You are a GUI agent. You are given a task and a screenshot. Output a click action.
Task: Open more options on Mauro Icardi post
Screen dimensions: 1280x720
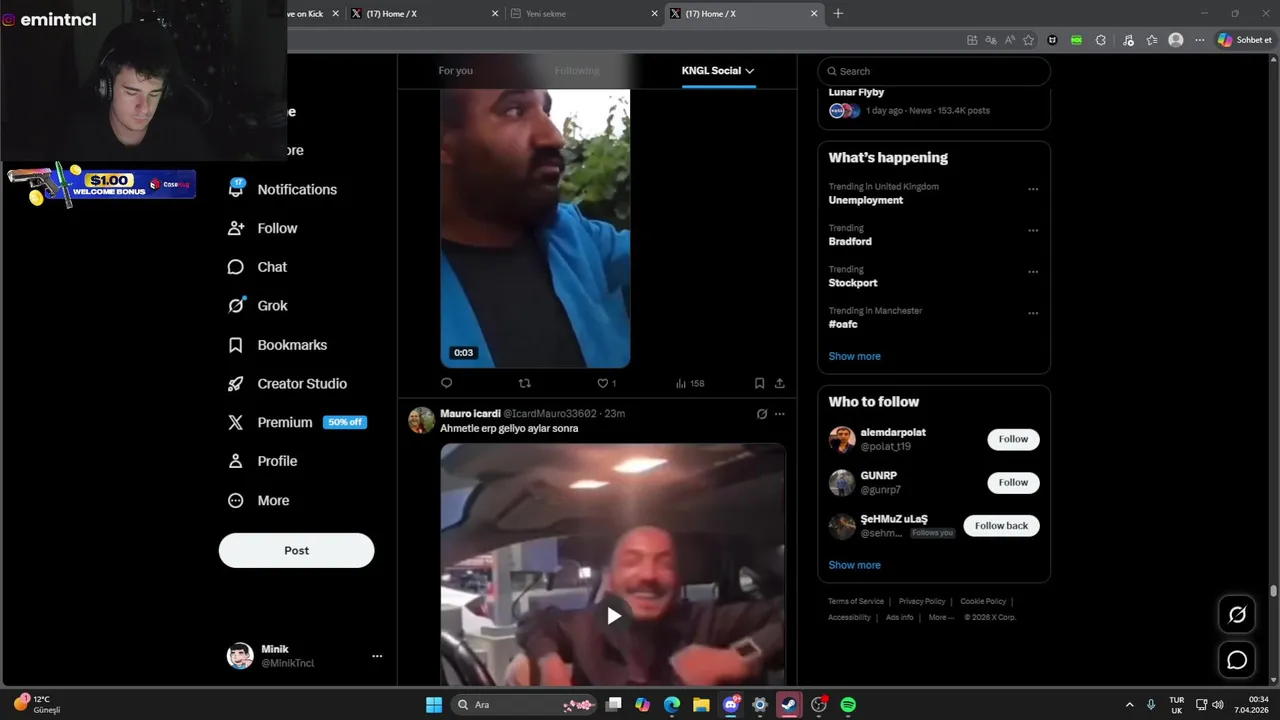(780, 414)
